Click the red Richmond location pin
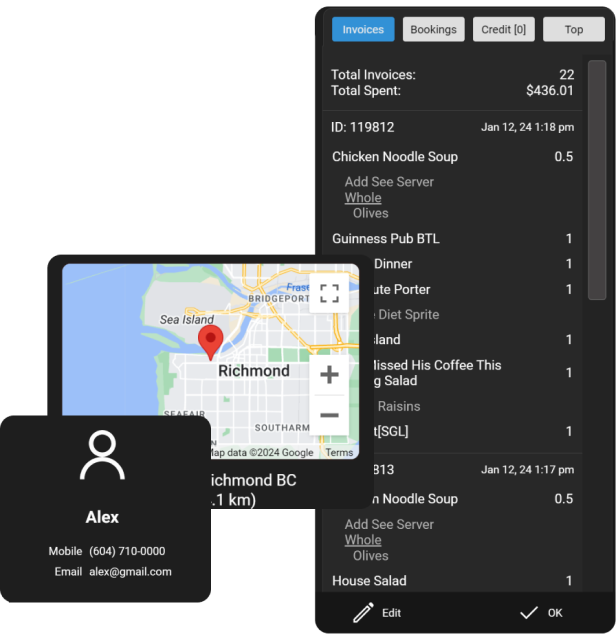Viewport: 616px width, 640px height. coord(210,341)
